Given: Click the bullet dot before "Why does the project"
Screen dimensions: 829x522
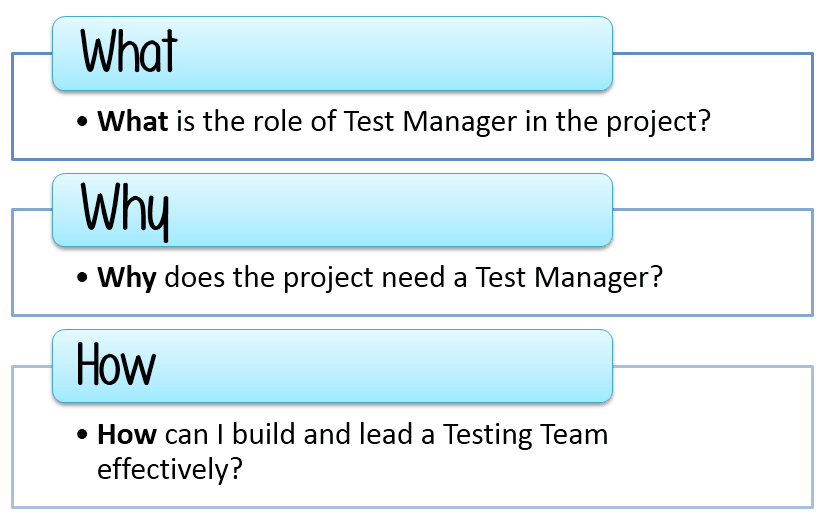Looking at the screenshot, I should tap(82, 278).
